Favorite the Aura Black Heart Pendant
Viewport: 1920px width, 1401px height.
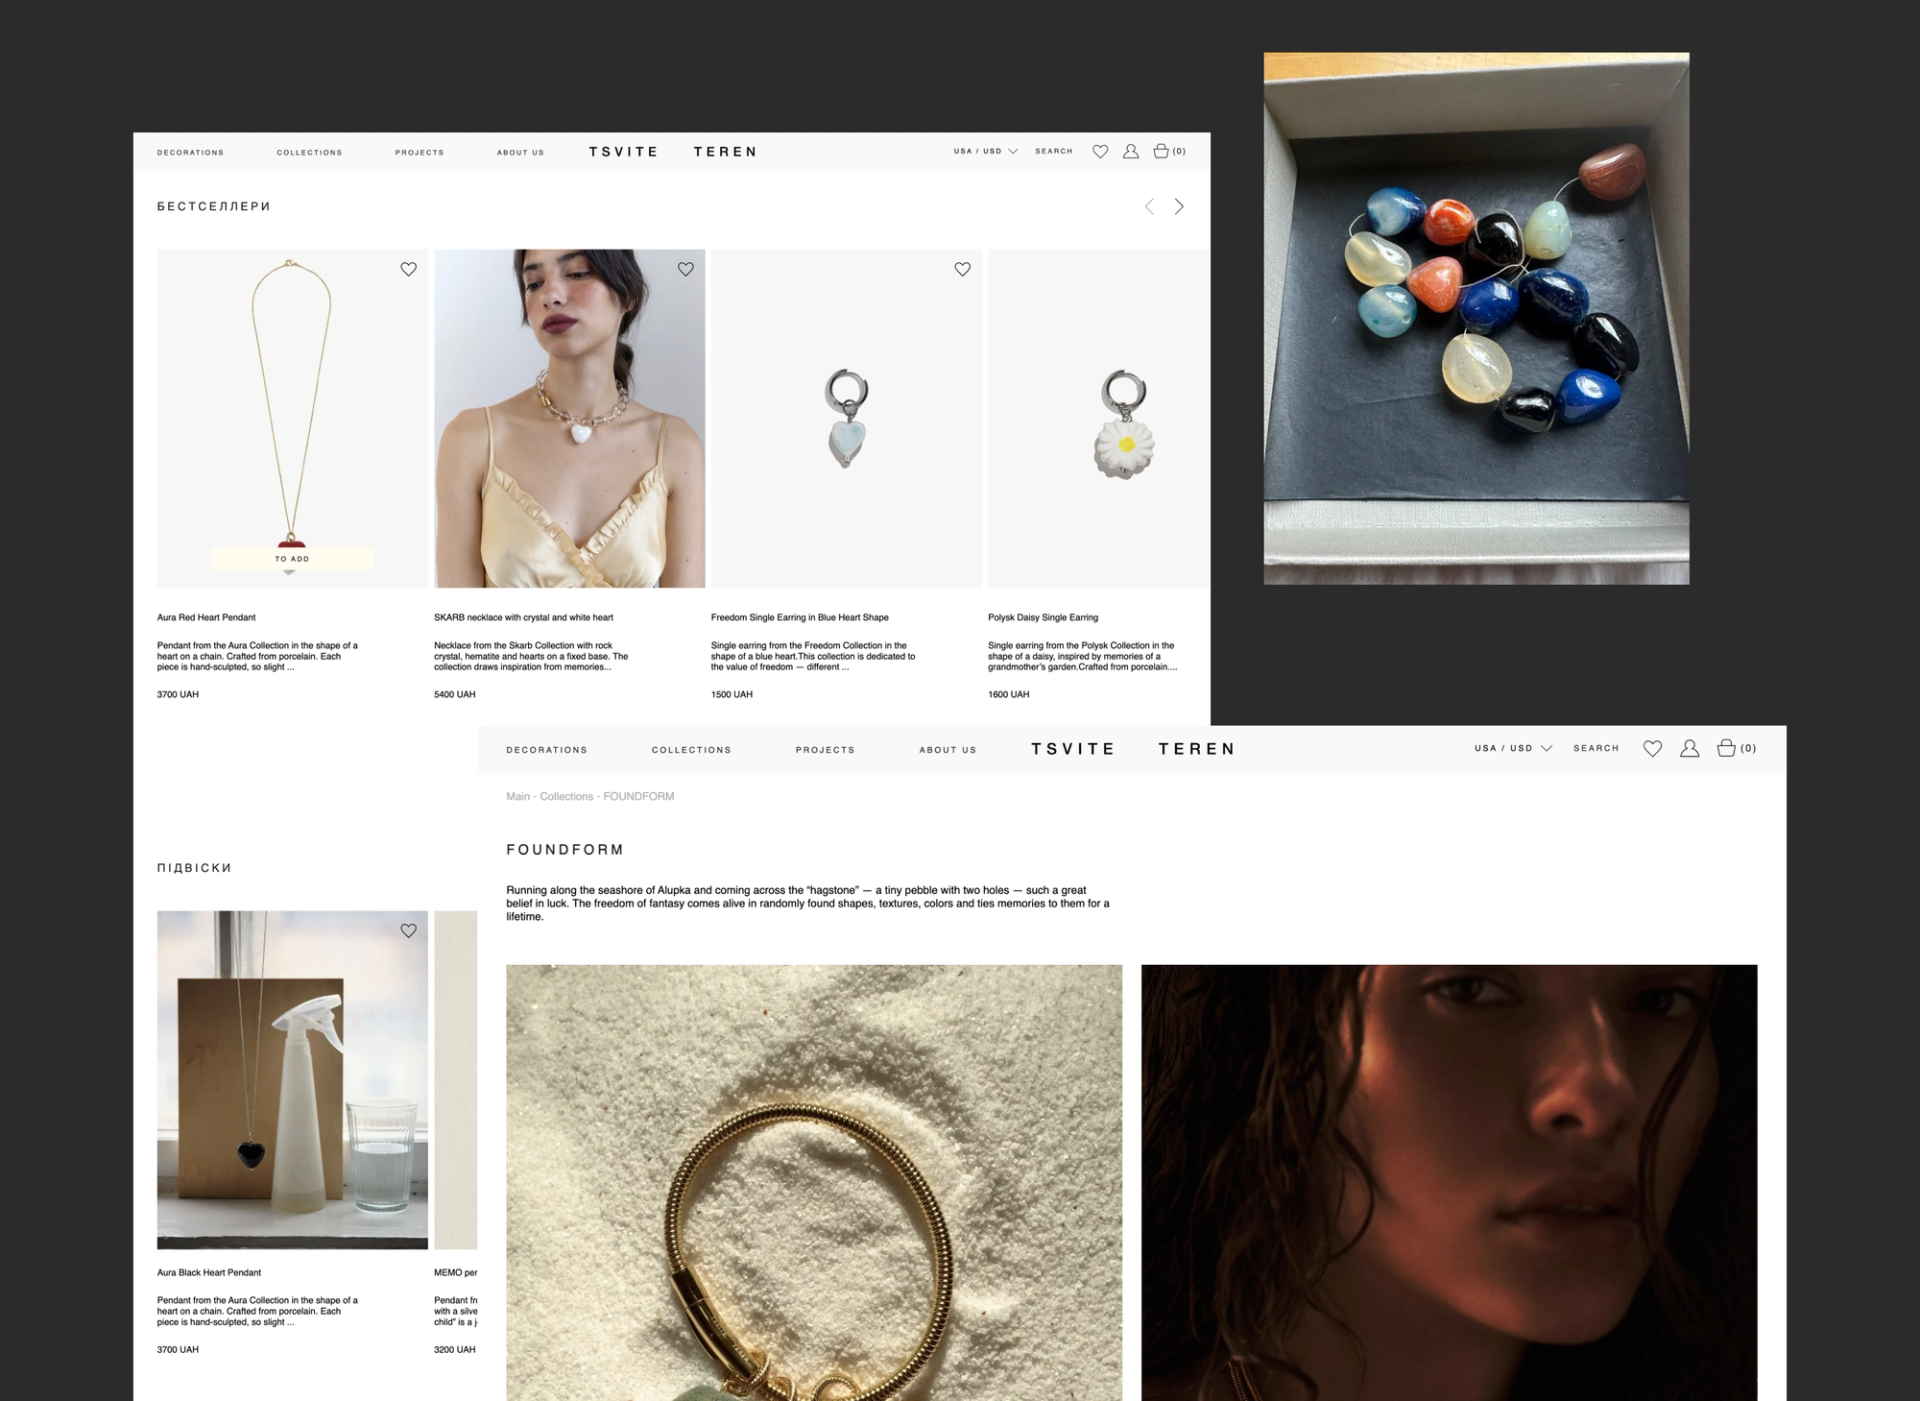point(408,931)
